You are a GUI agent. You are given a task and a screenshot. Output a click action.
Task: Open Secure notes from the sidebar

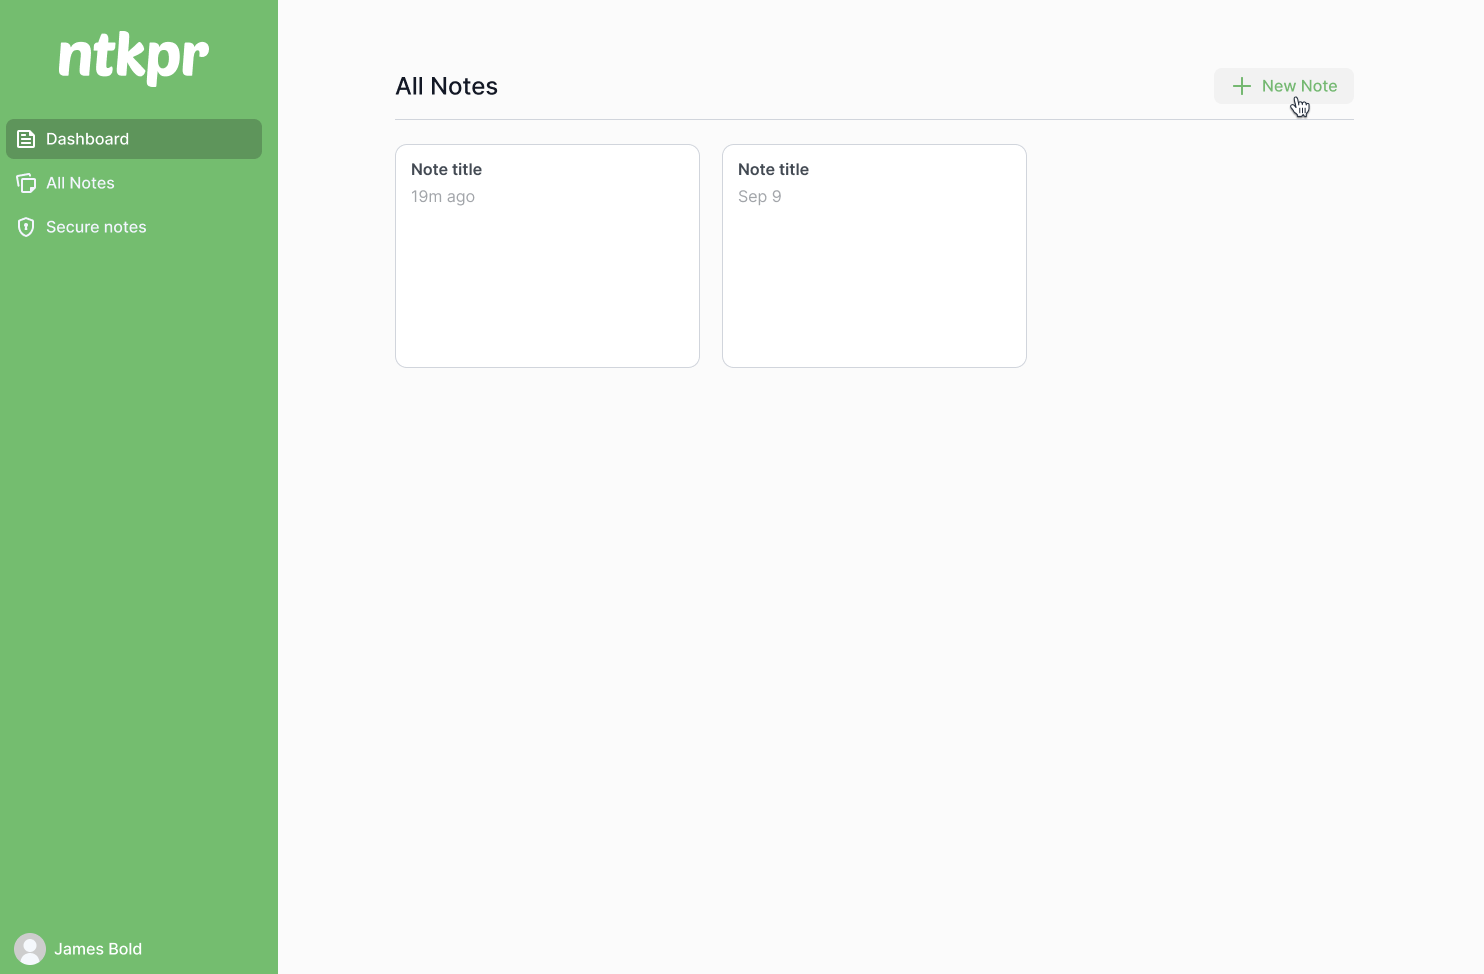pyautogui.click(x=96, y=227)
